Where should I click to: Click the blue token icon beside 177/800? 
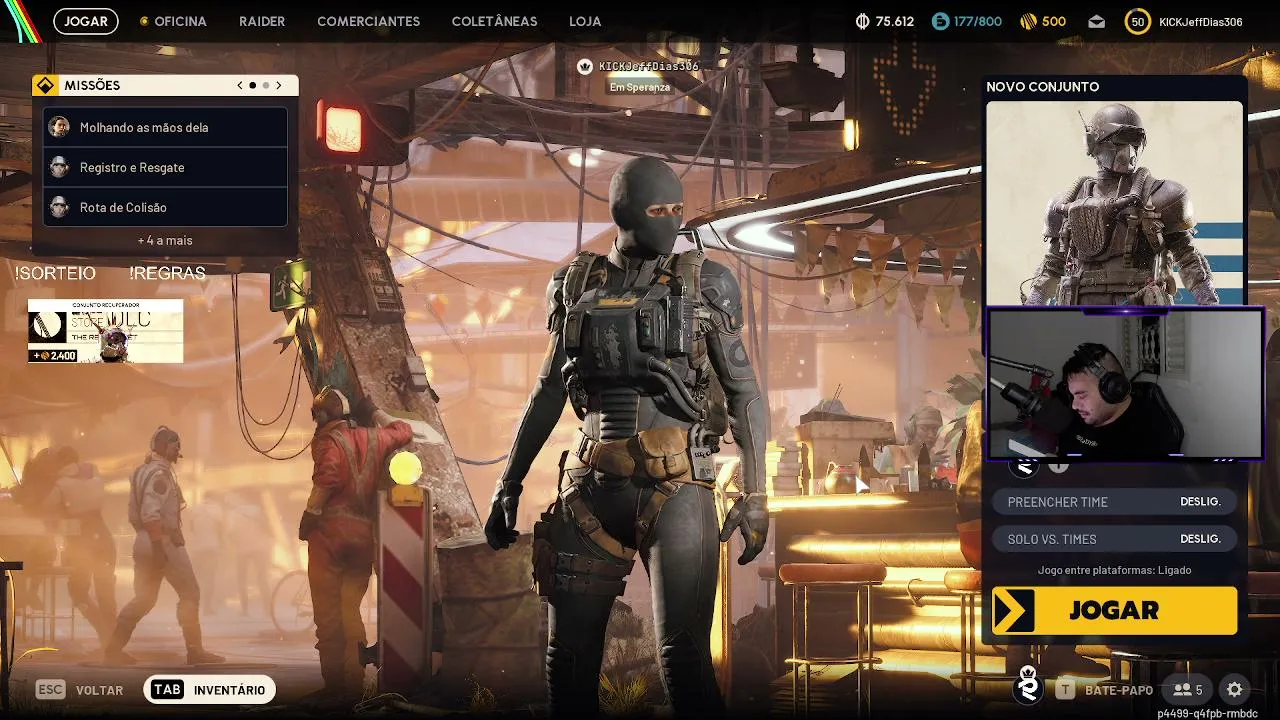click(940, 21)
